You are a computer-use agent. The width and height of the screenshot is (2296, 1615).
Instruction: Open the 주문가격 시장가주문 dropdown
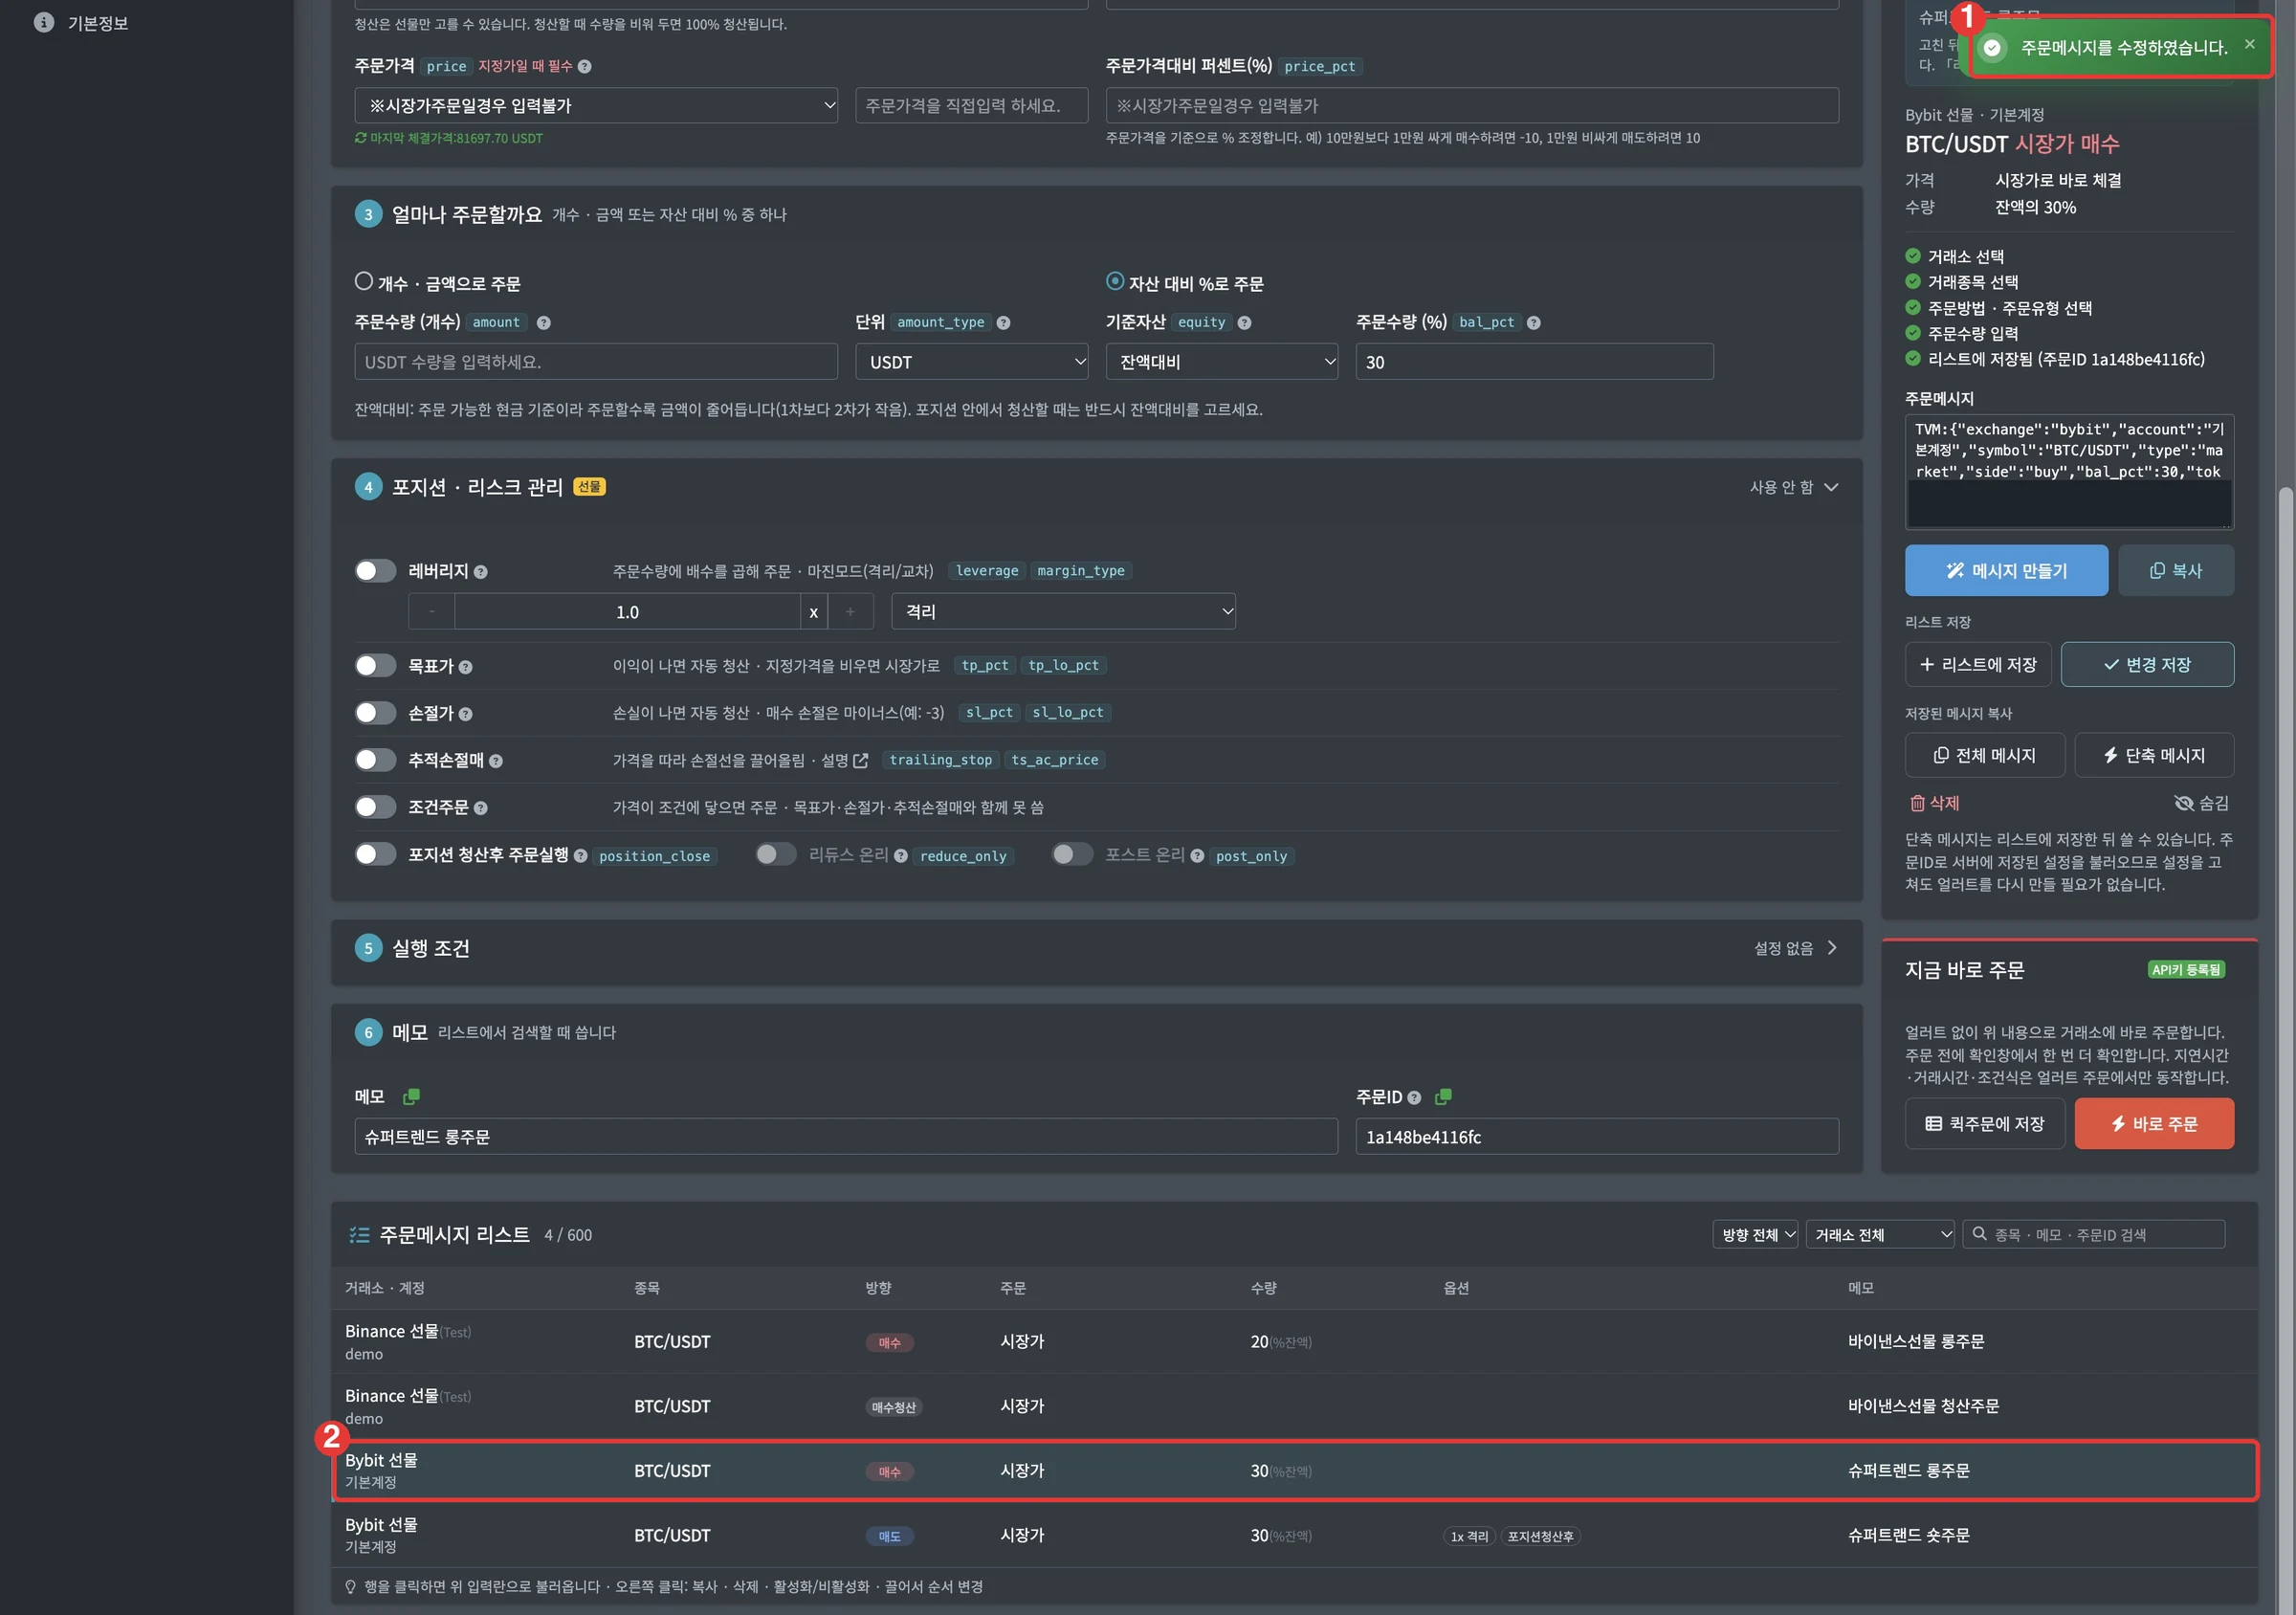click(x=596, y=105)
